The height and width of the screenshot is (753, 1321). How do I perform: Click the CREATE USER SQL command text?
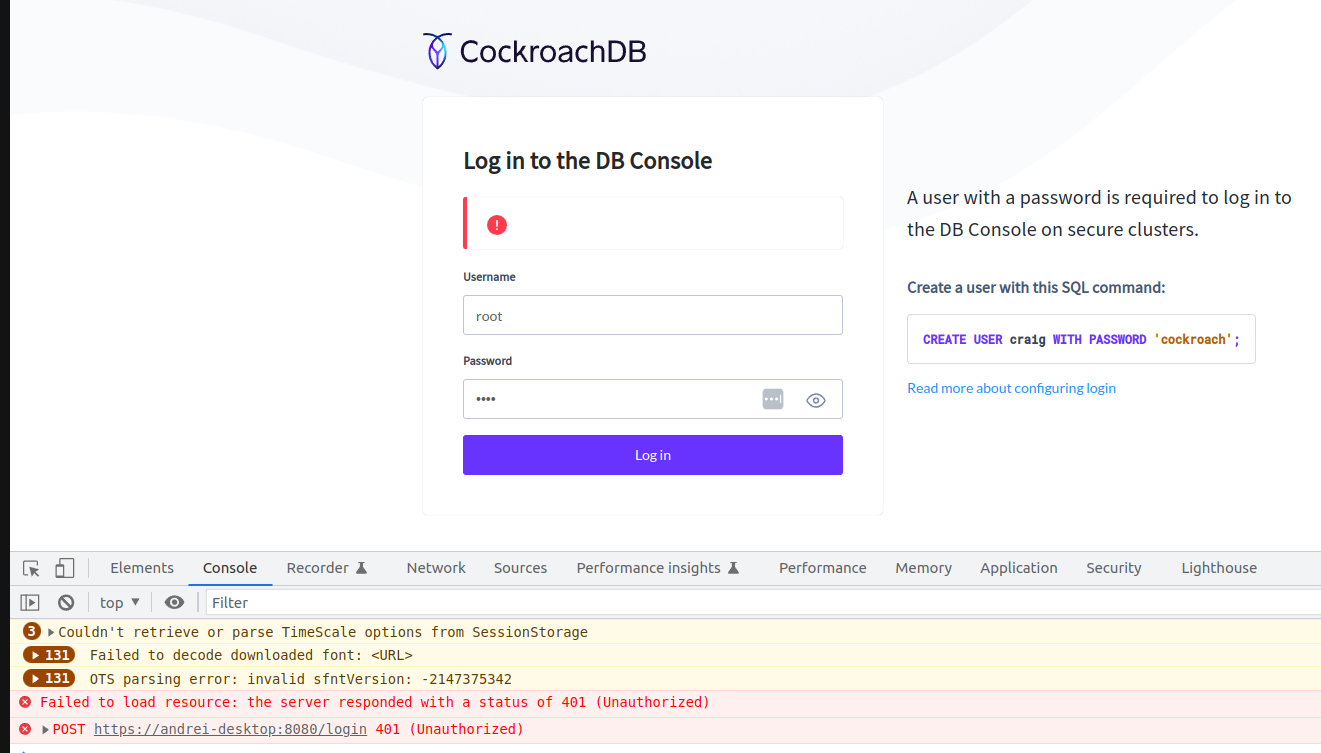1081,339
